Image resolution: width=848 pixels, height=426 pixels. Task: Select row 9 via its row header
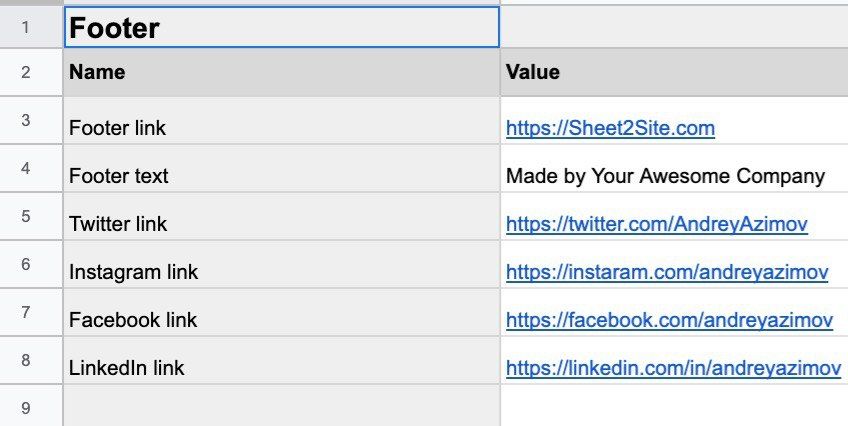point(26,408)
